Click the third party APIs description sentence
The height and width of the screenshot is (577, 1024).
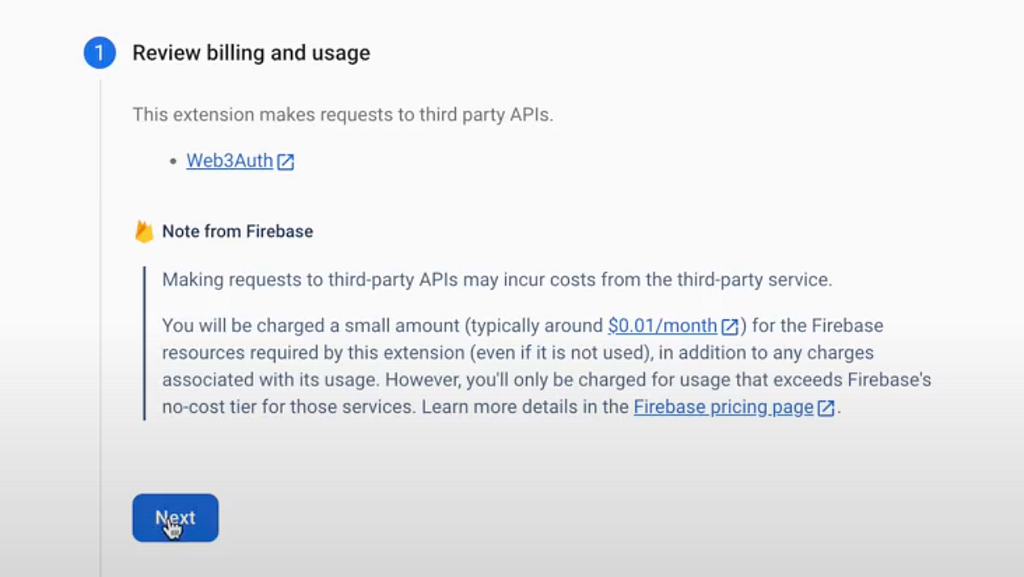(343, 114)
